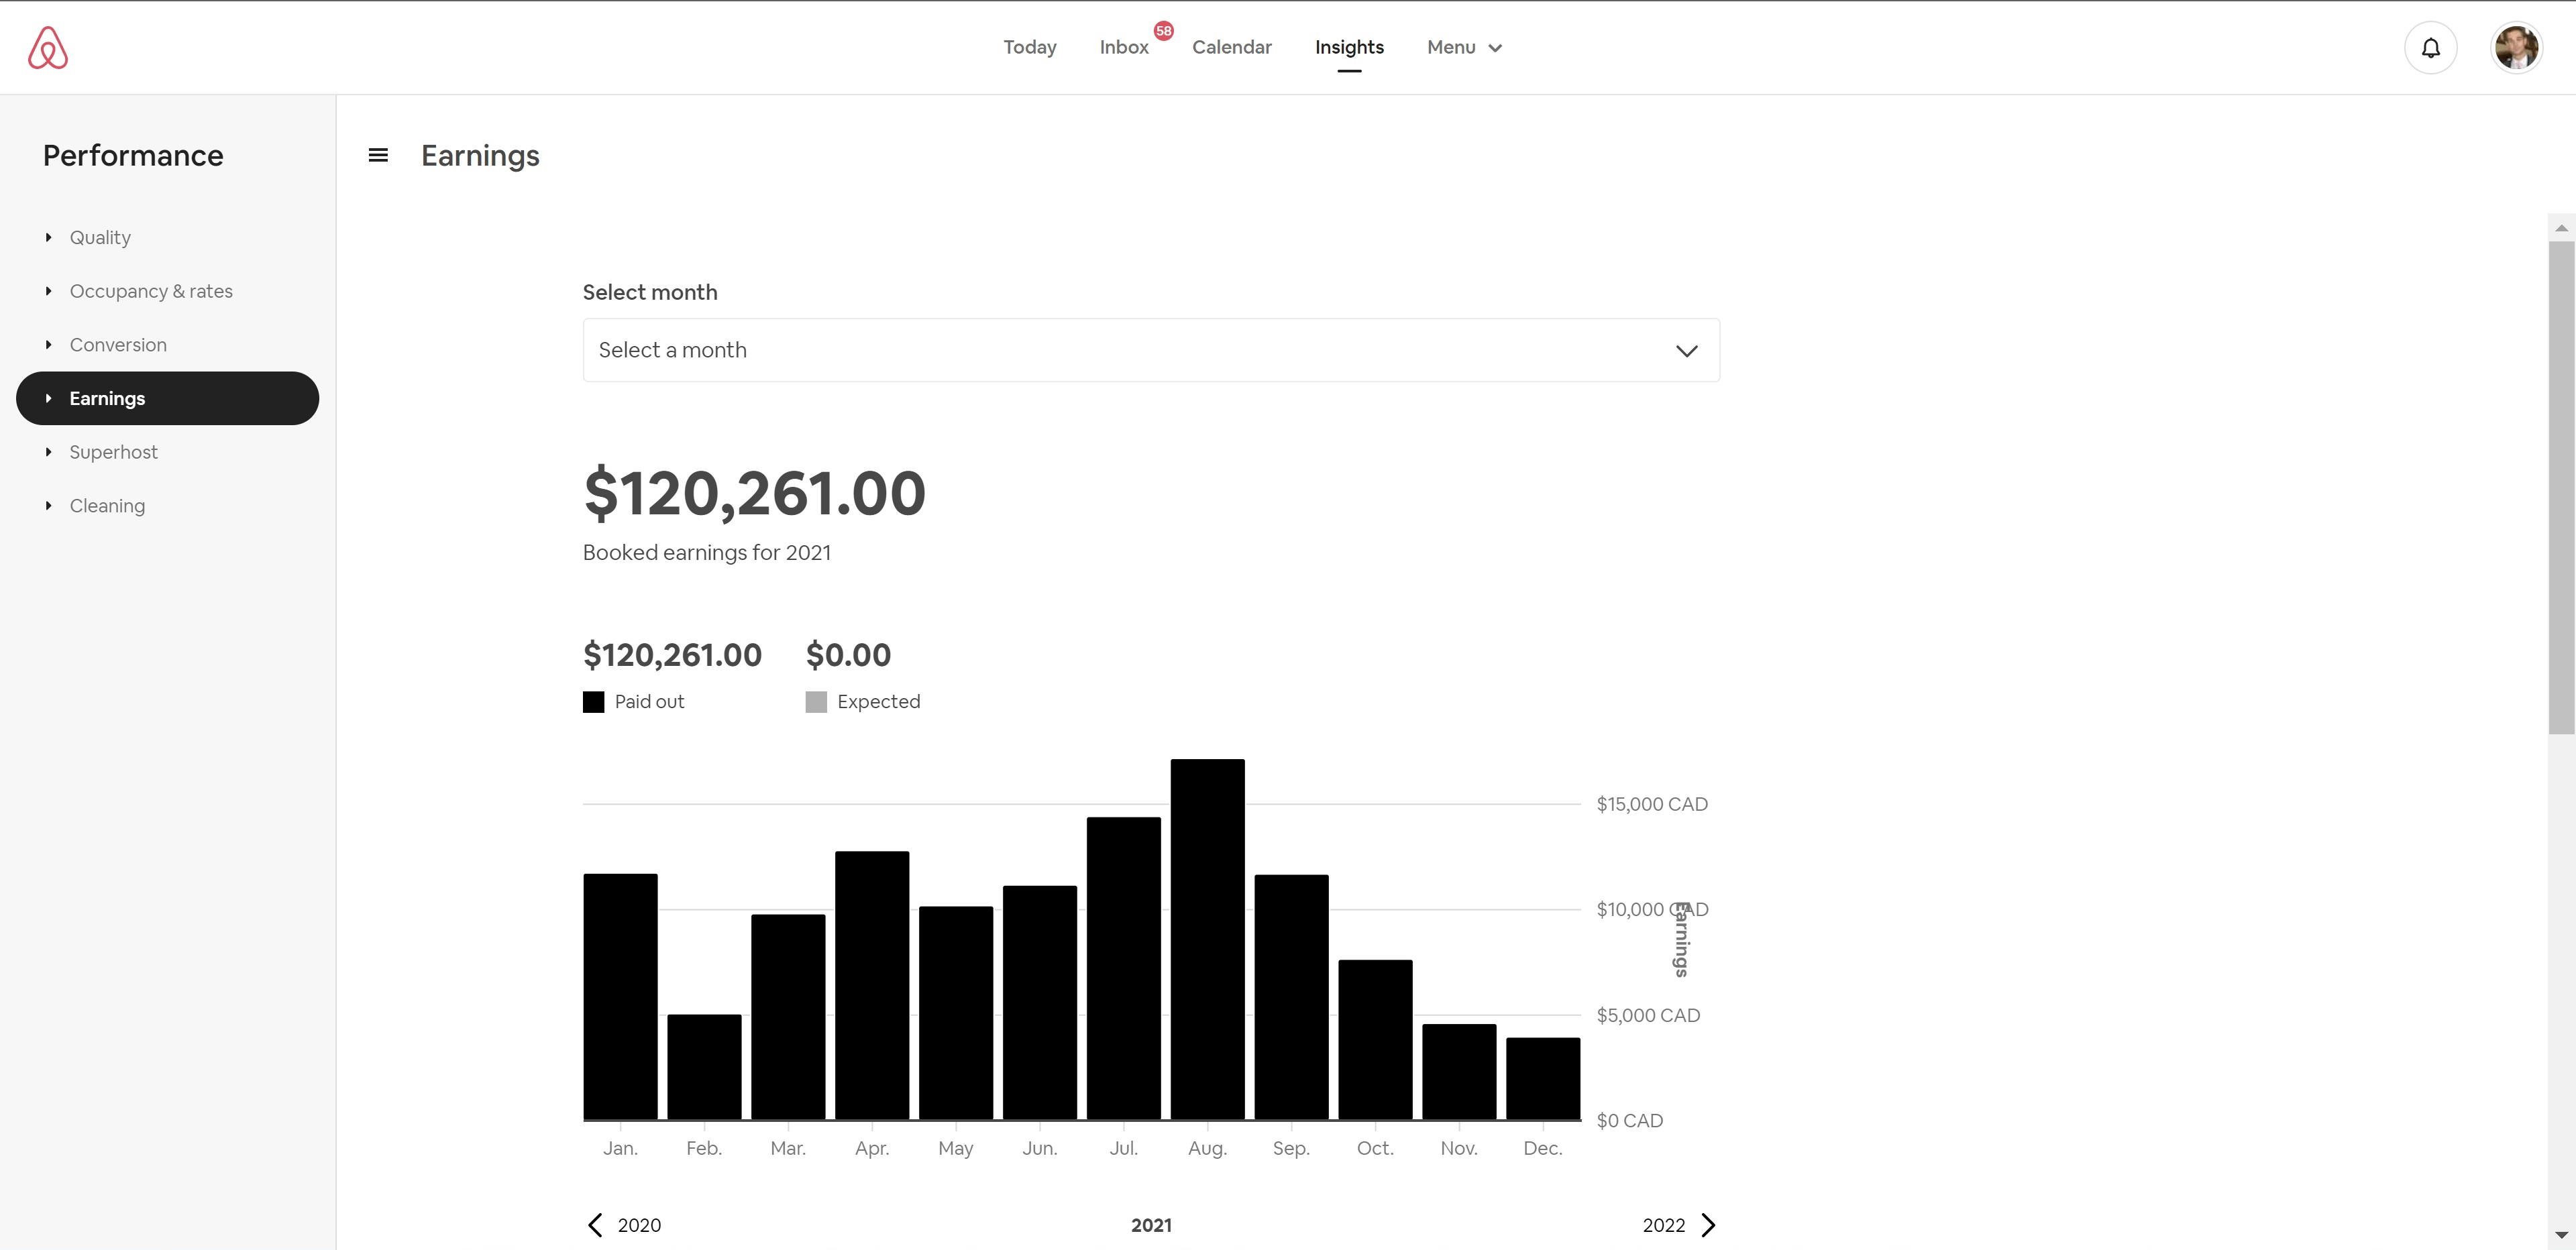Expand the Quality sidebar section
Image resolution: width=2576 pixels, height=1250 pixels.
[x=100, y=237]
